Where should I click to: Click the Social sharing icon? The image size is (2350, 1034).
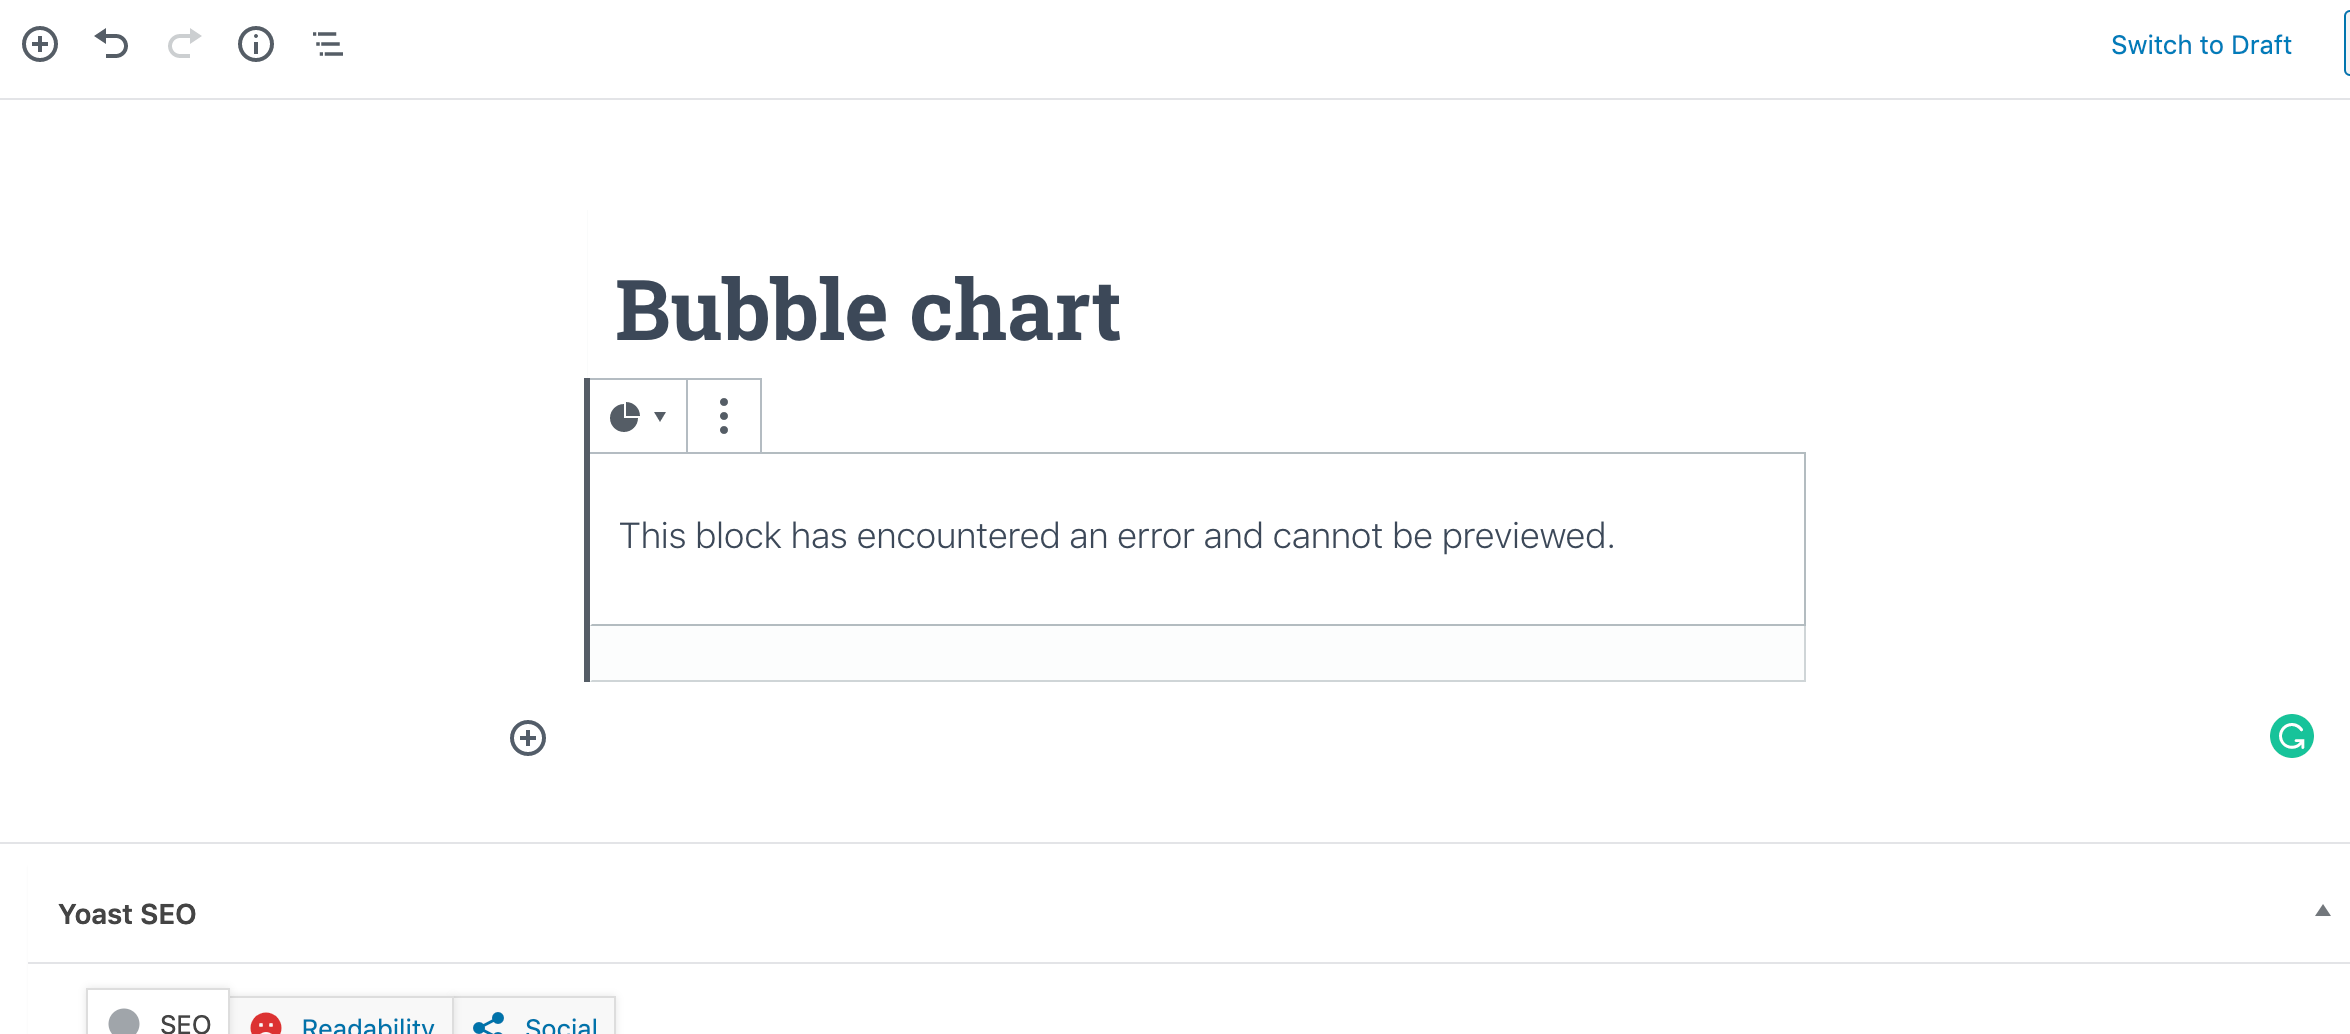pyautogui.click(x=489, y=1023)
